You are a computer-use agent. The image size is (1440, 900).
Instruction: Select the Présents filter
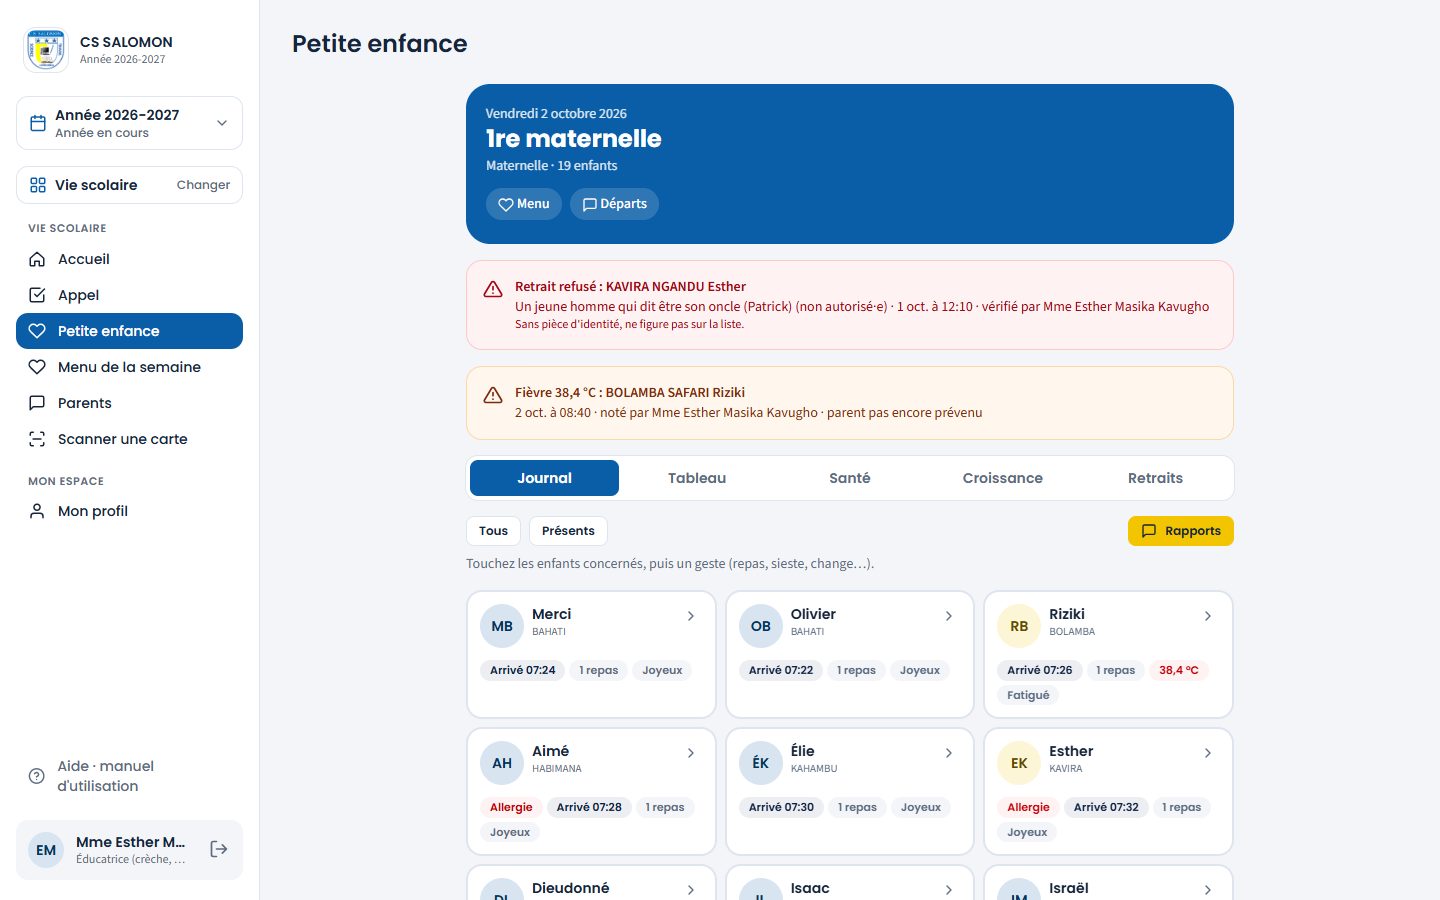[x=568, y=531]
